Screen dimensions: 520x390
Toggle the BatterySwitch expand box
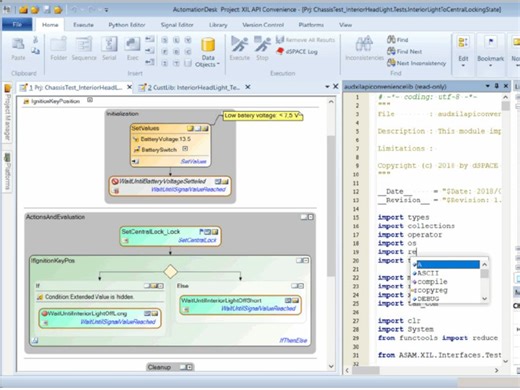coord(185,149)
